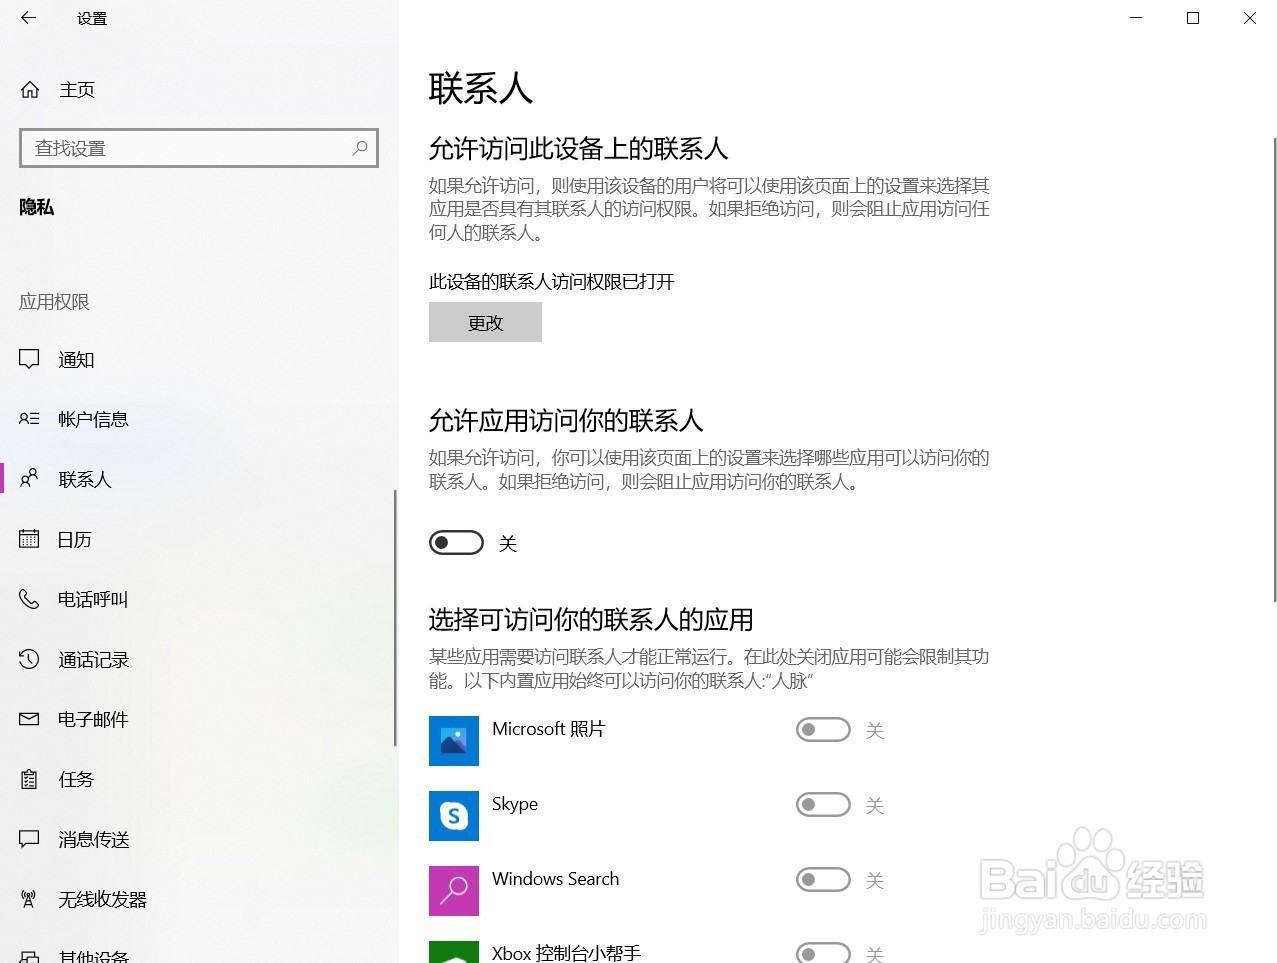Click the 允许应用访问你的联系人 heading

(x=566, y=421)
